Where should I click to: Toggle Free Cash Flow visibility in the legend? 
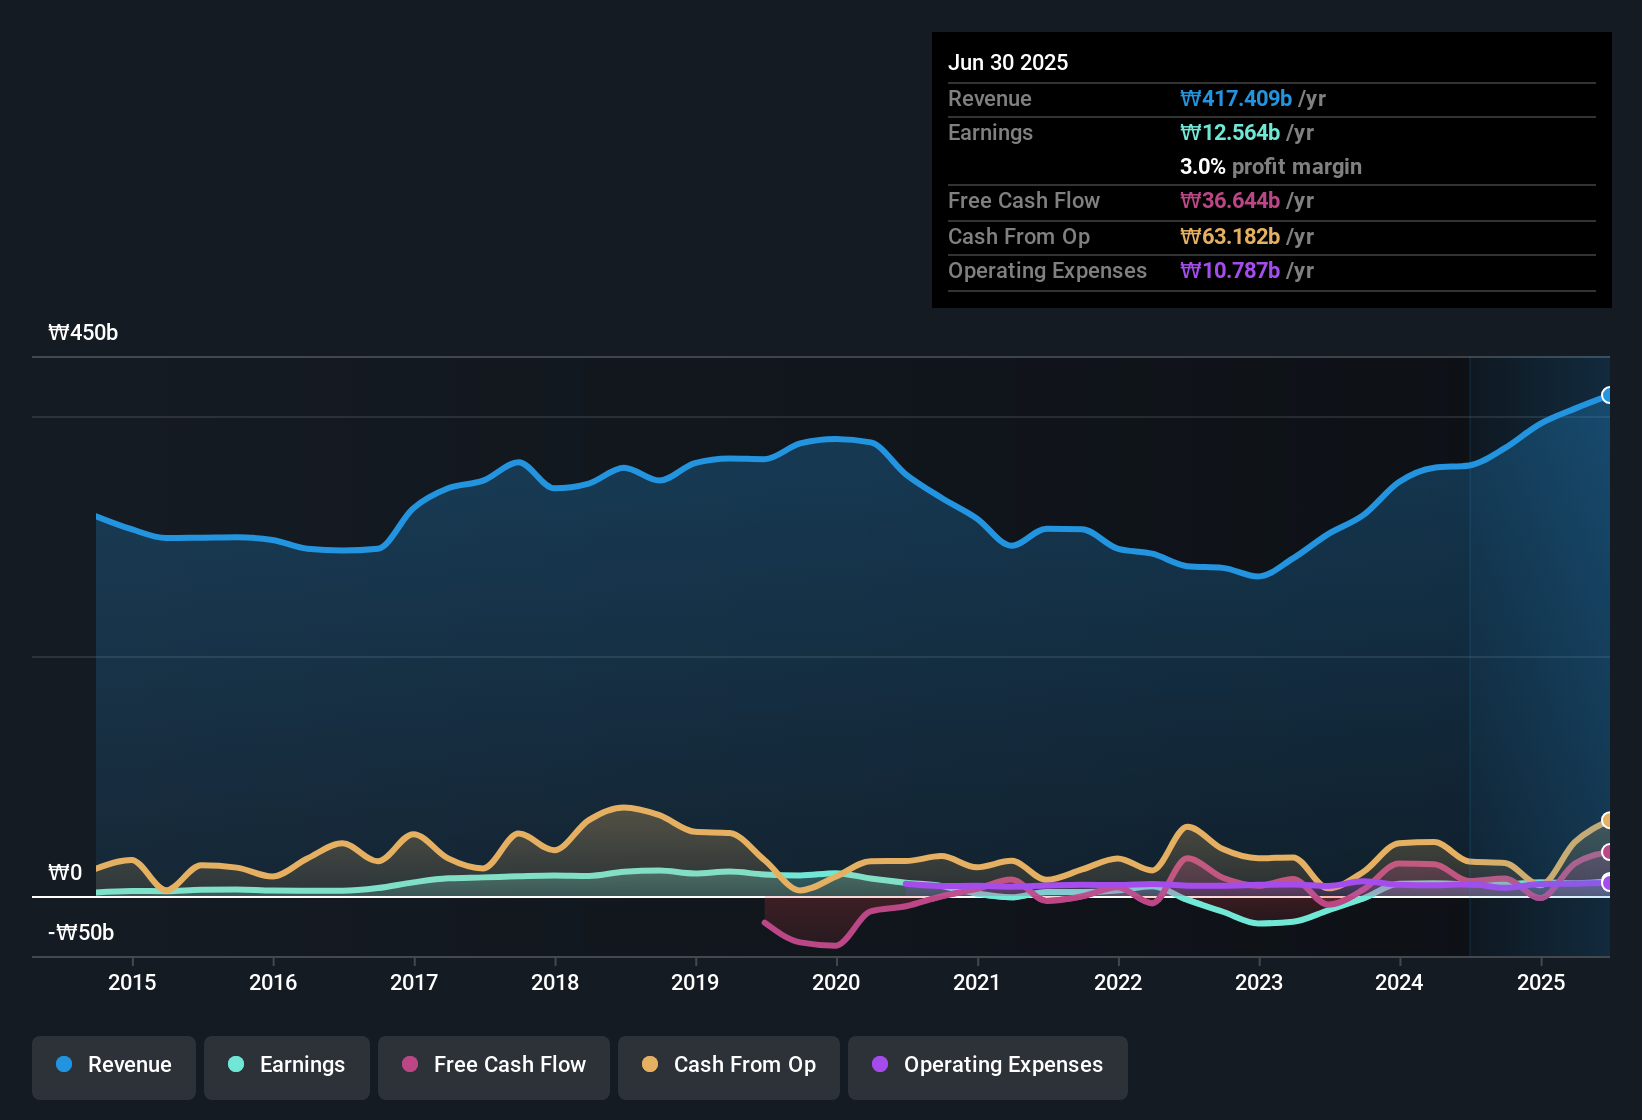point(493,1065)
